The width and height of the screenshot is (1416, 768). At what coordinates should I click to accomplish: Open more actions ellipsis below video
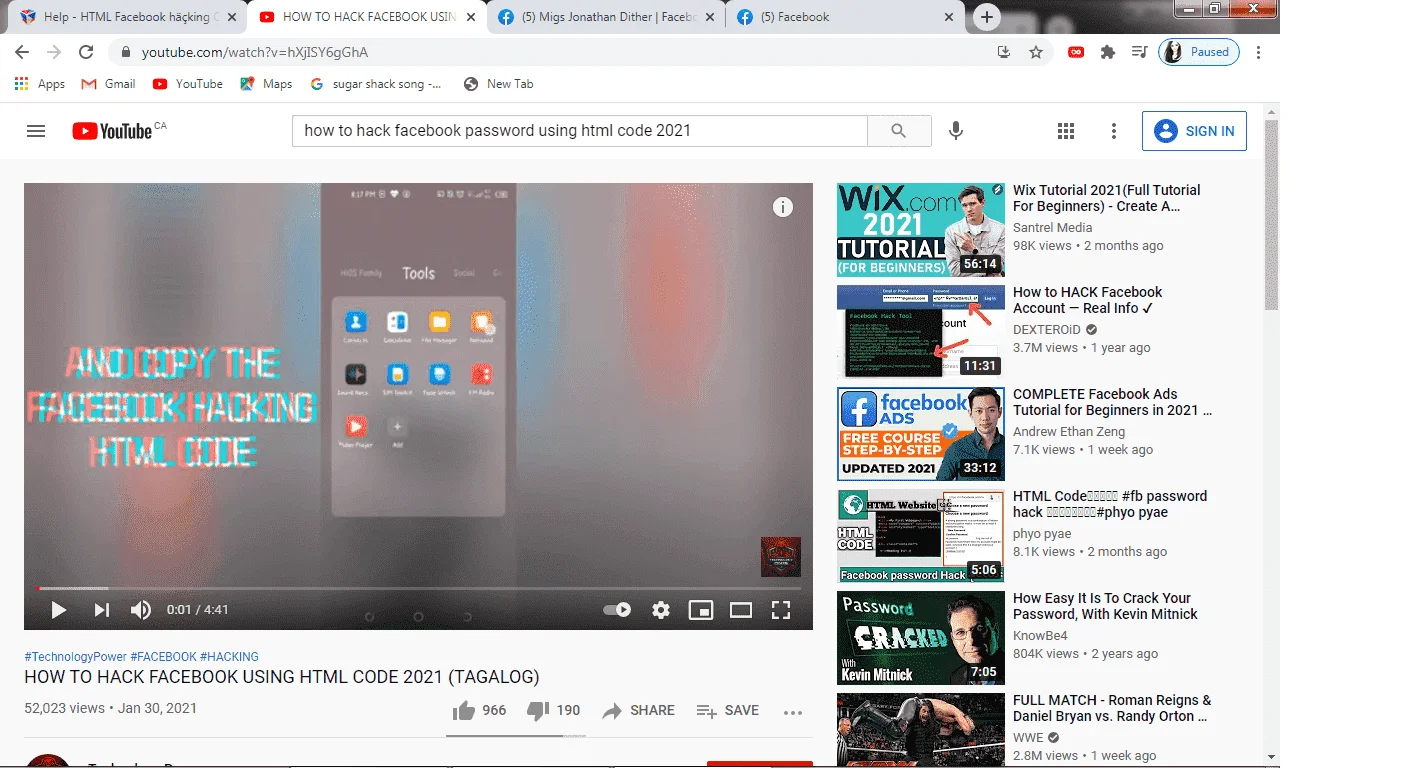(793, 712)
